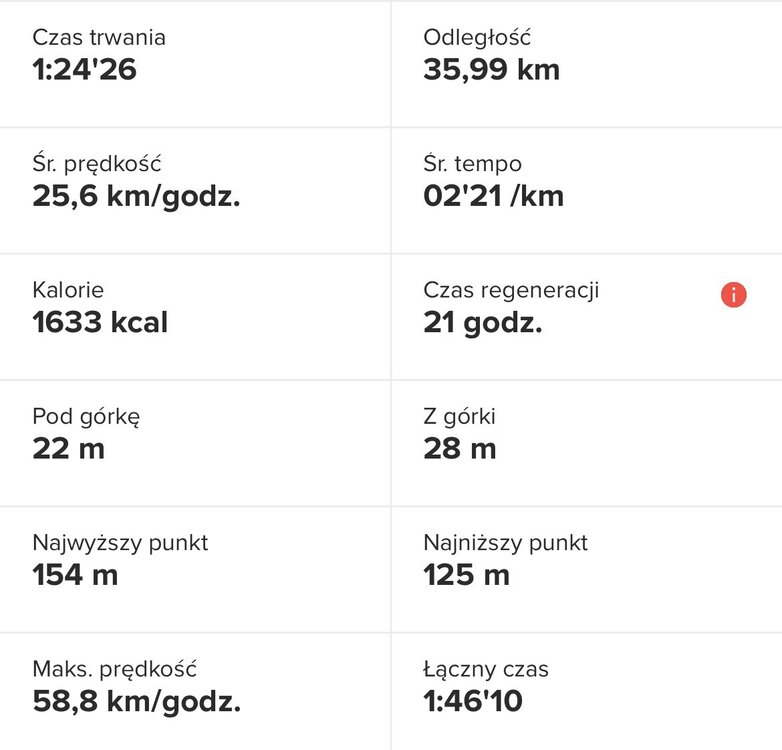Tap the 1633 kcal value
This screenshot has height=750, width=782.
coord(100,322)
